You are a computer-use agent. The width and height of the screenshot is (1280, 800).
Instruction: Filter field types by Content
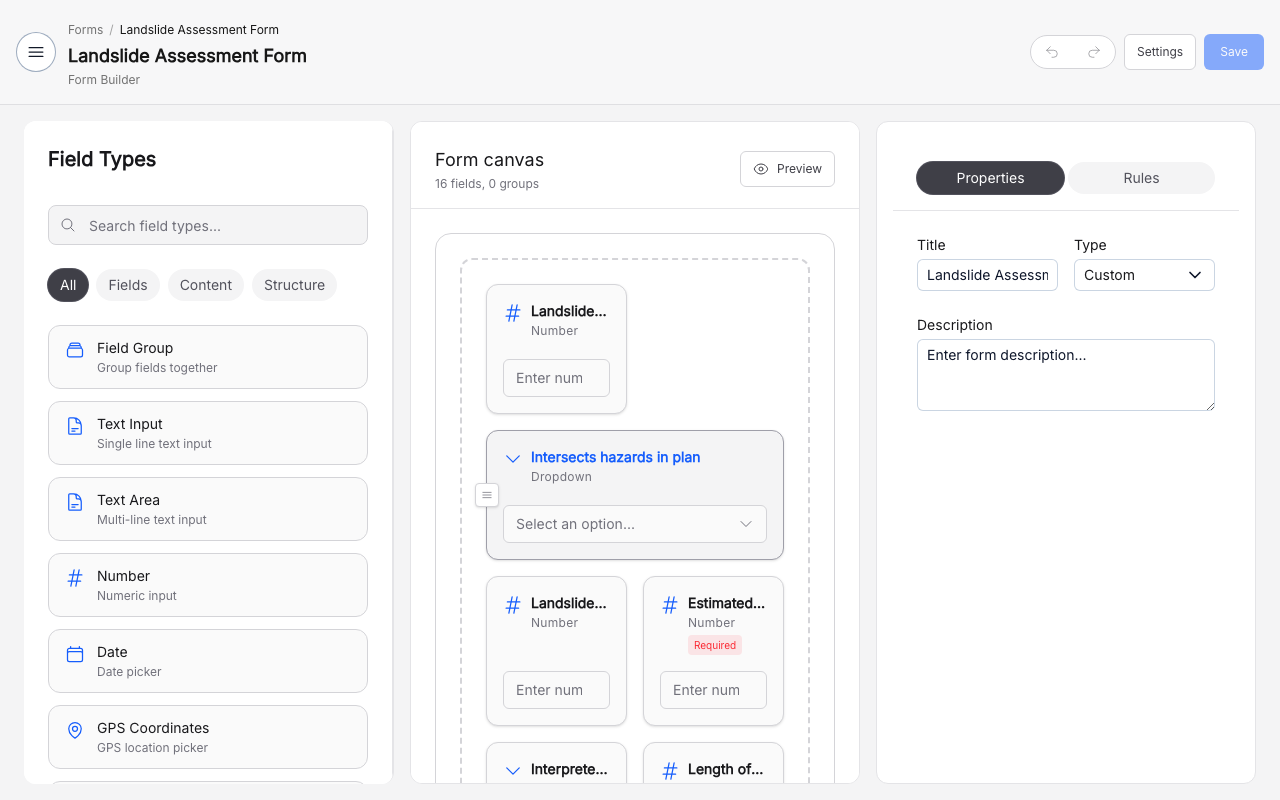[x=206, y=285]
